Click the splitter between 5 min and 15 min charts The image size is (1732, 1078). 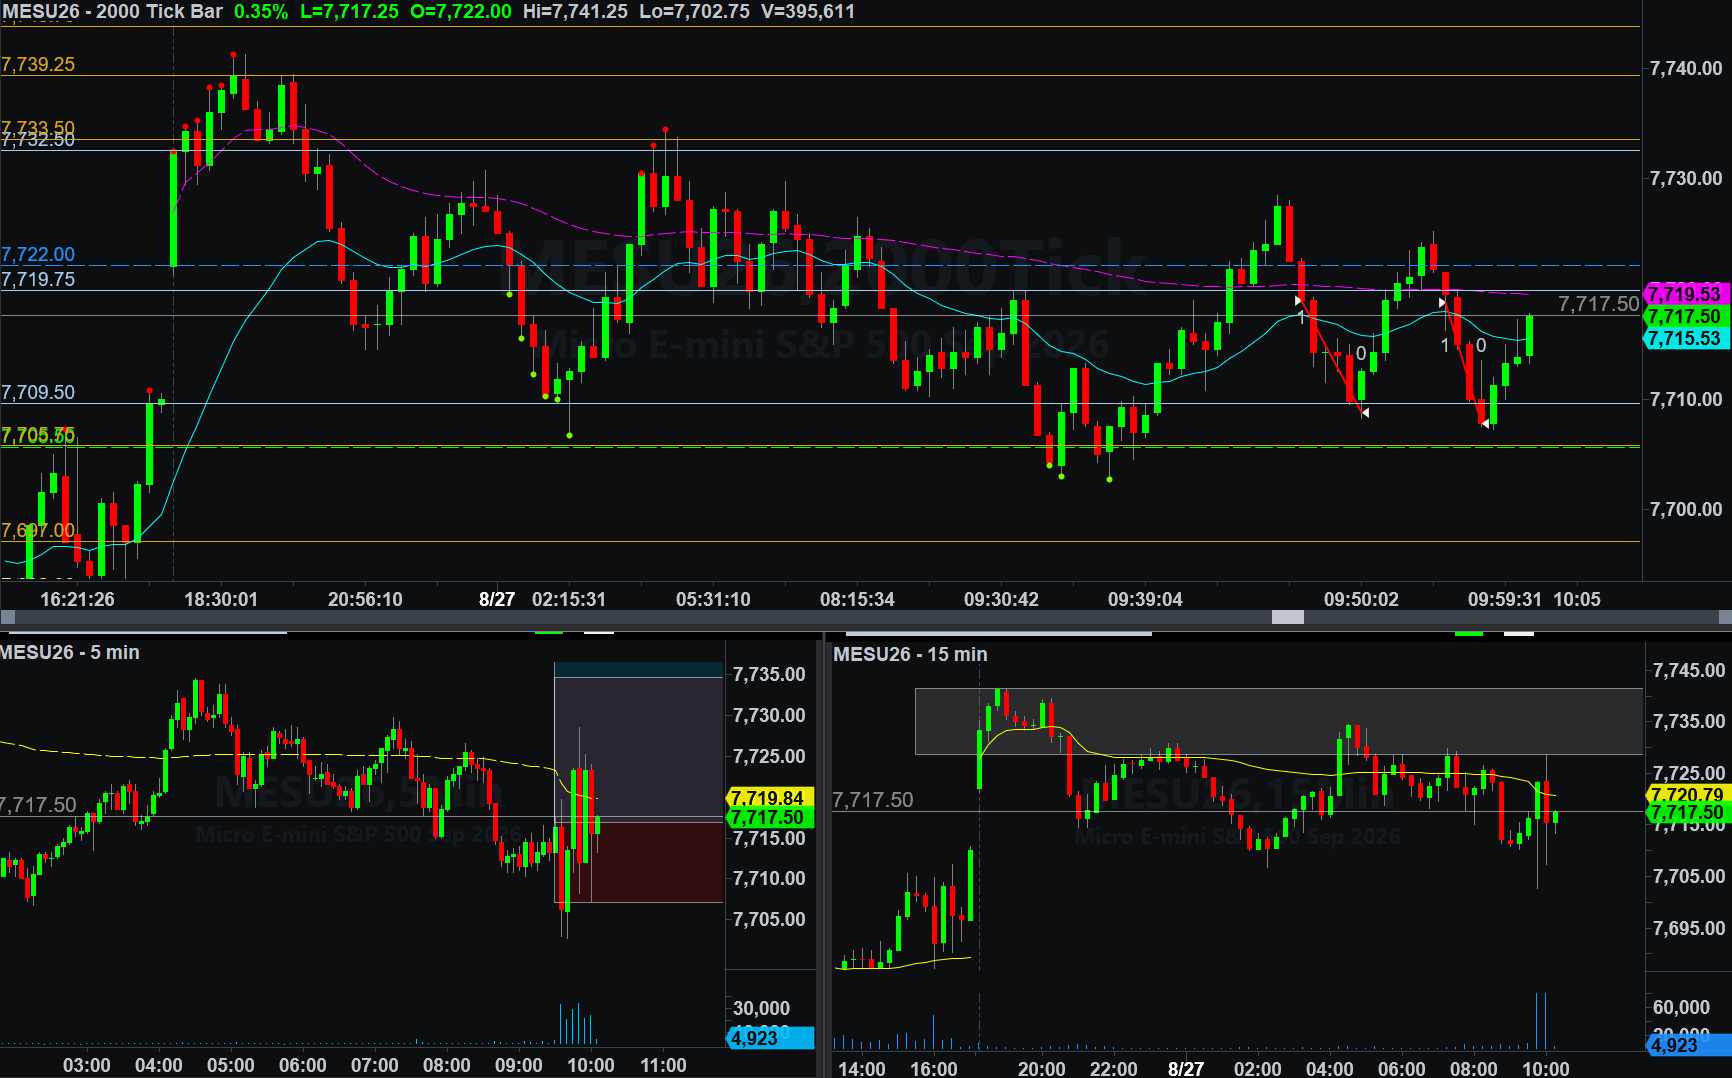coord(825,855)
